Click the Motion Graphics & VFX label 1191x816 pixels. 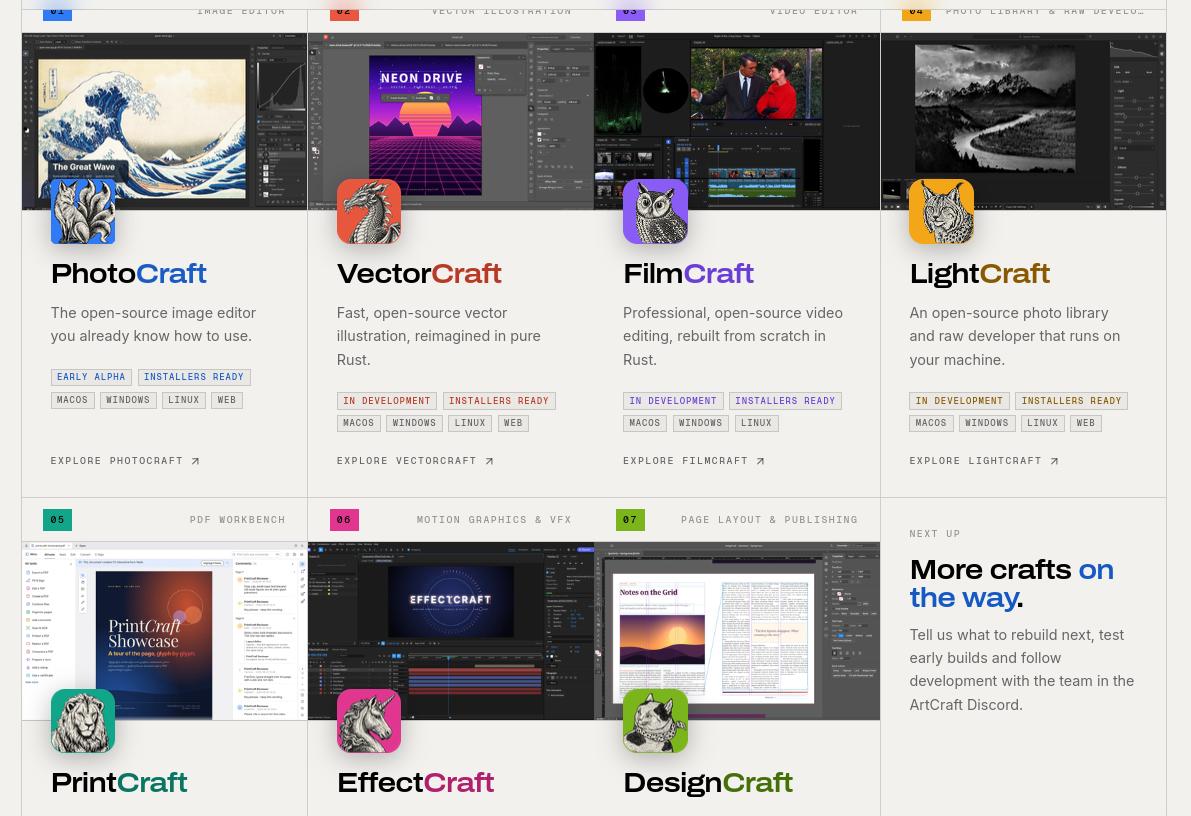coord(494,520)
